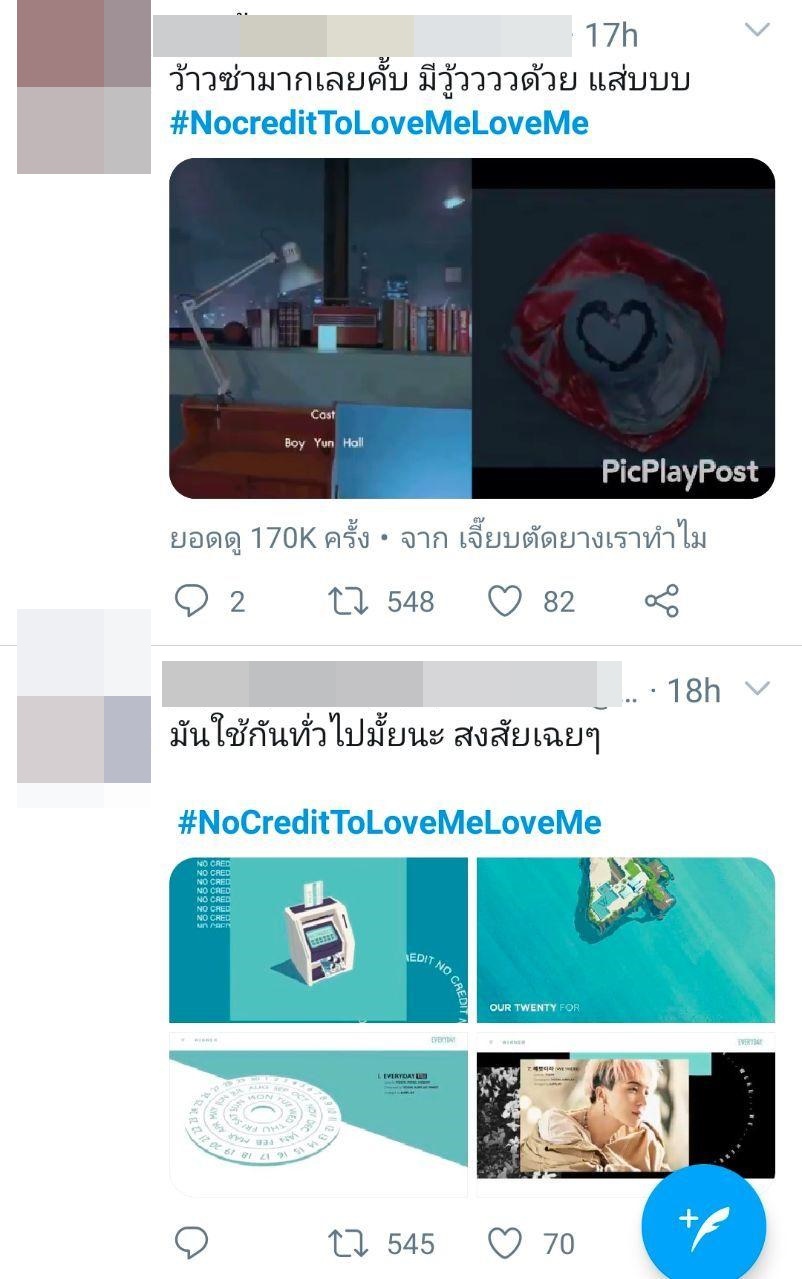Open the circular calendar dial image

pos(318,1114)
